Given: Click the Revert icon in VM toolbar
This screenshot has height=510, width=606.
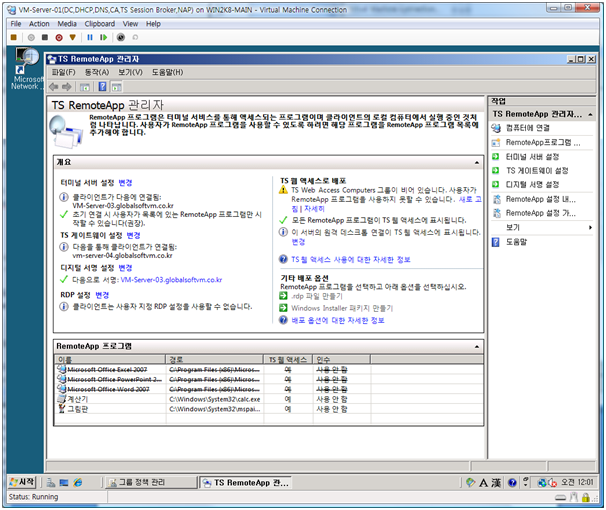Looking at the screenshot, I should [x=135, y=37].
